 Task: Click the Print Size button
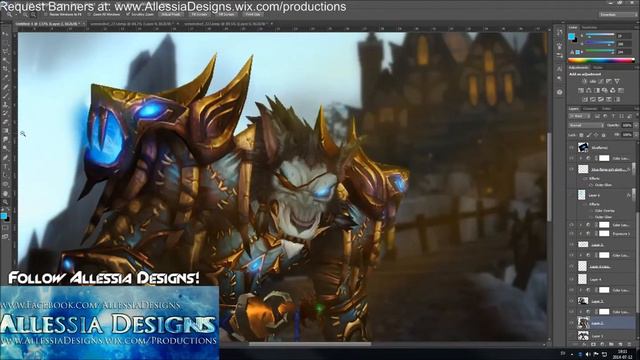253,15
